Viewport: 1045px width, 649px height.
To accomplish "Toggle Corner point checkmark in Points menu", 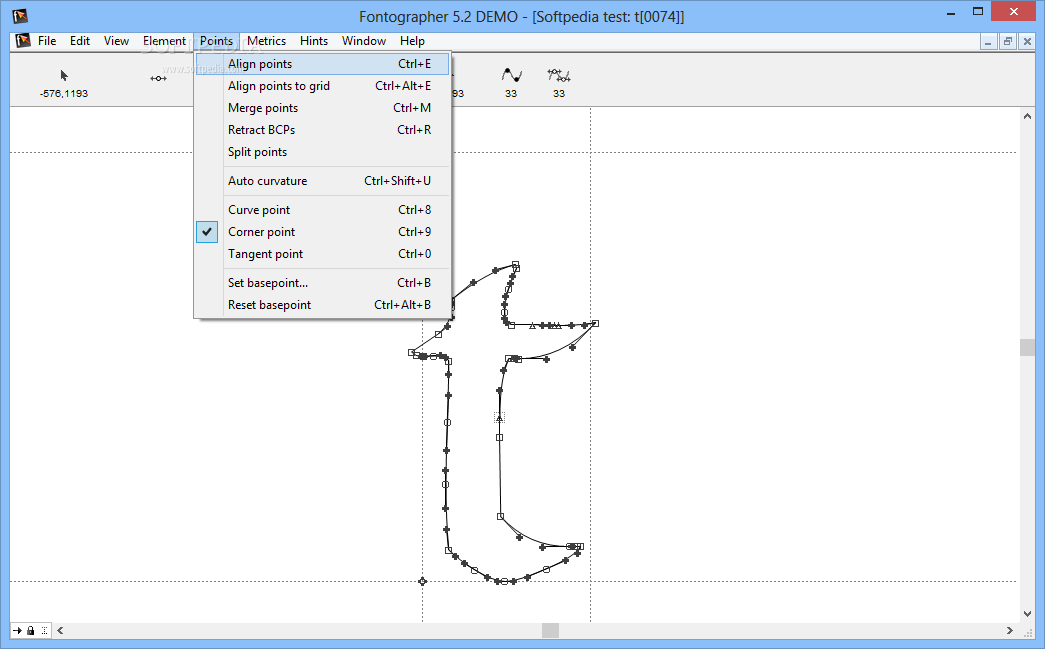I will tap(207, 232).
